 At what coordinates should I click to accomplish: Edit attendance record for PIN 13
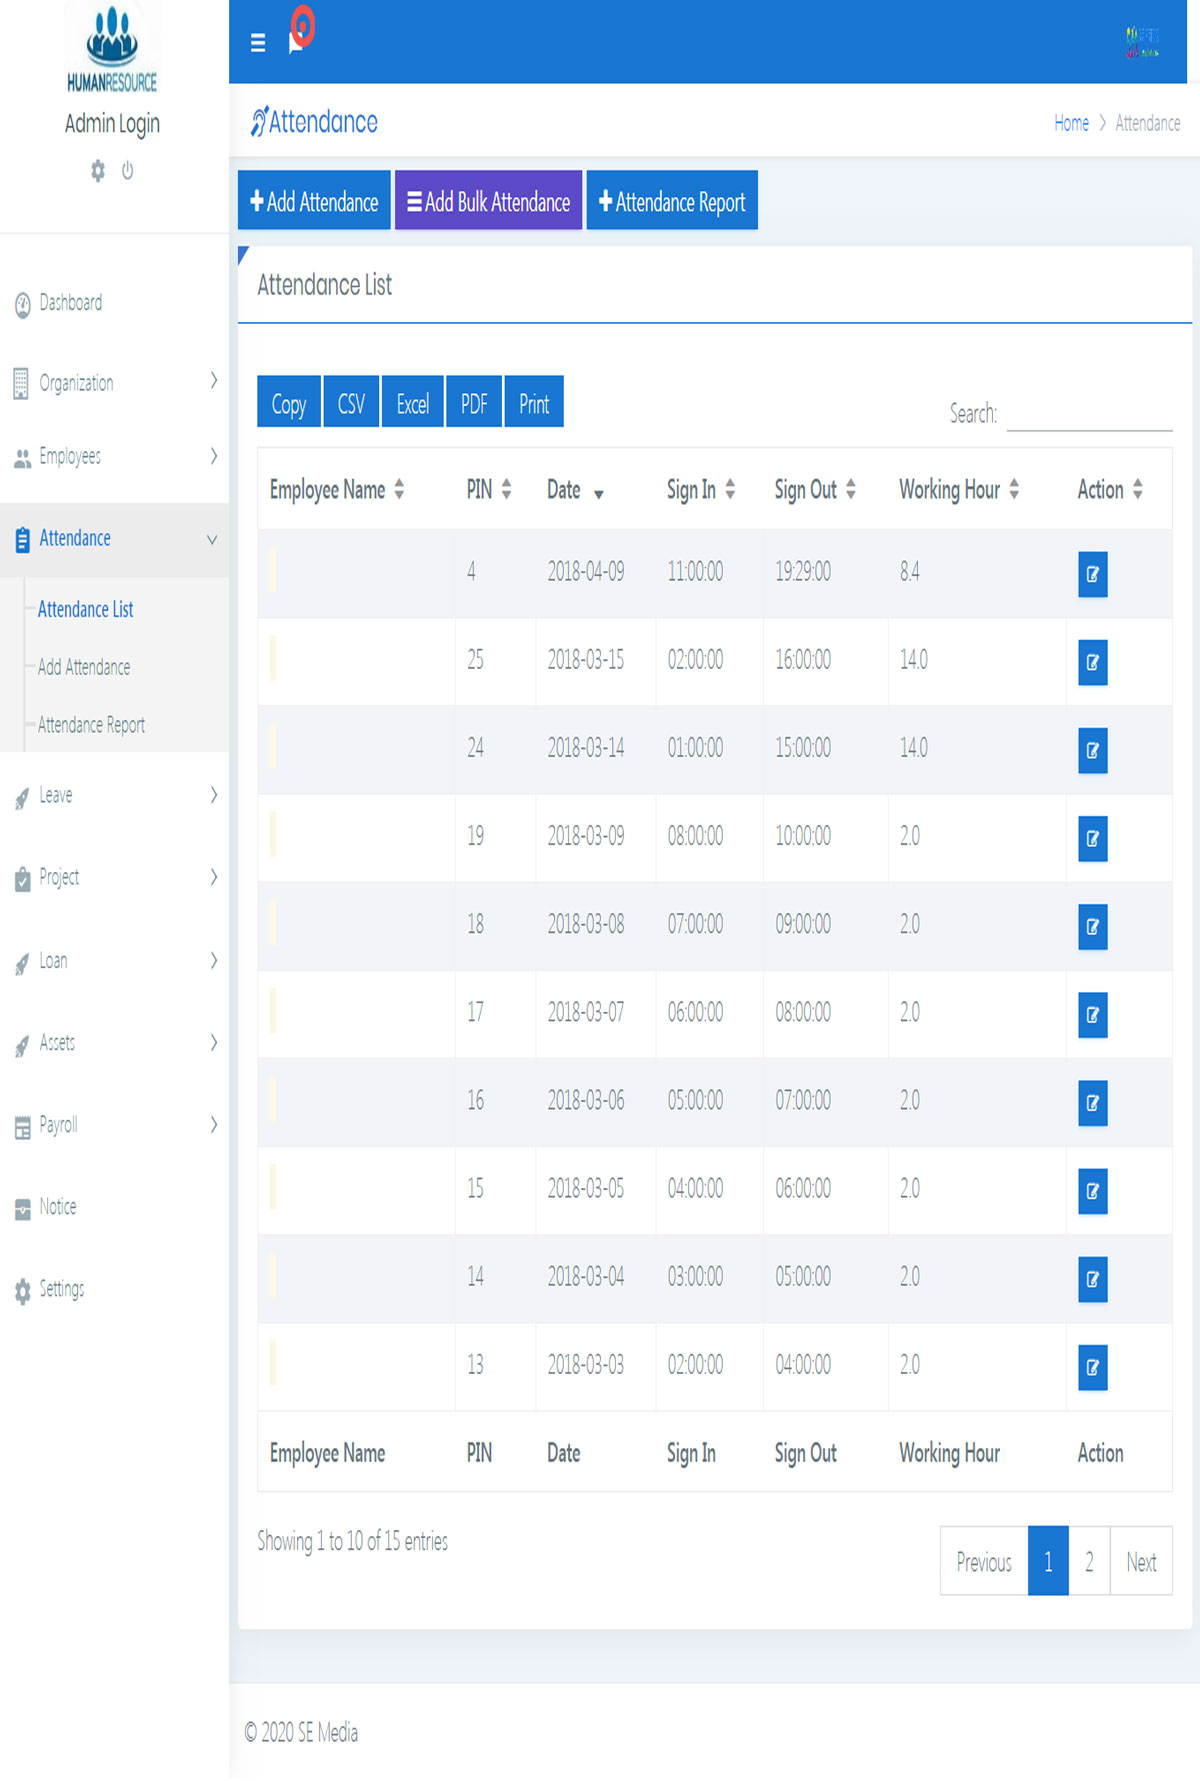tap(1092, 1367)
